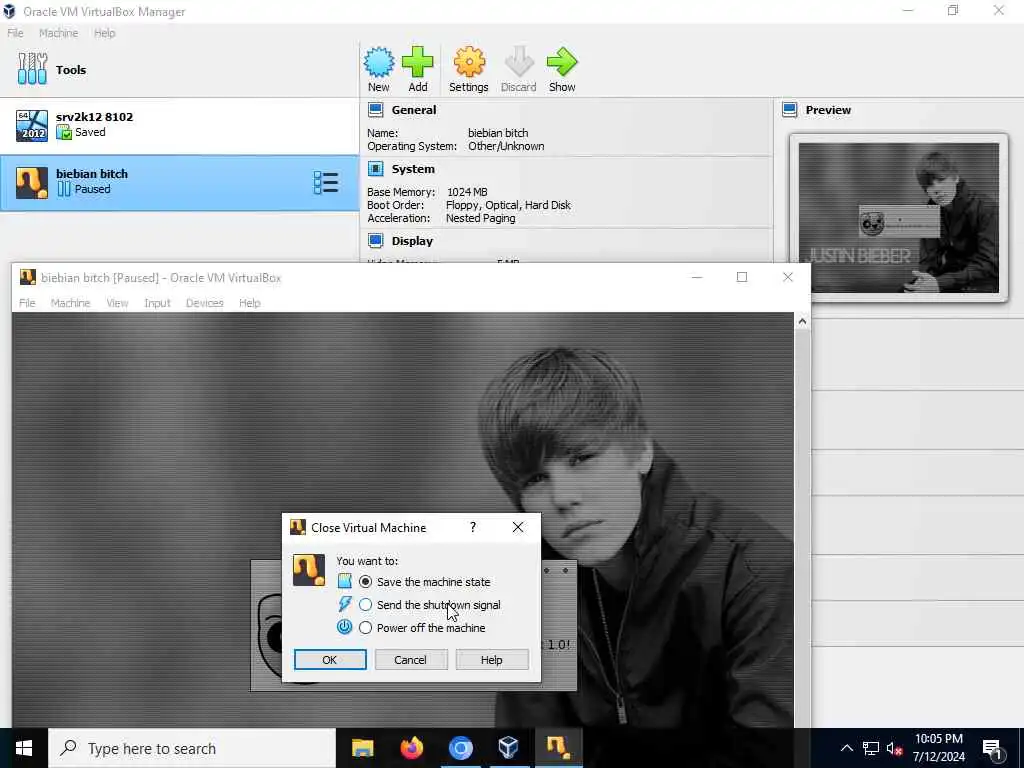Open File menu in VirtualBox Manager
Screen dimensions: 1024x768
(15, 33)
